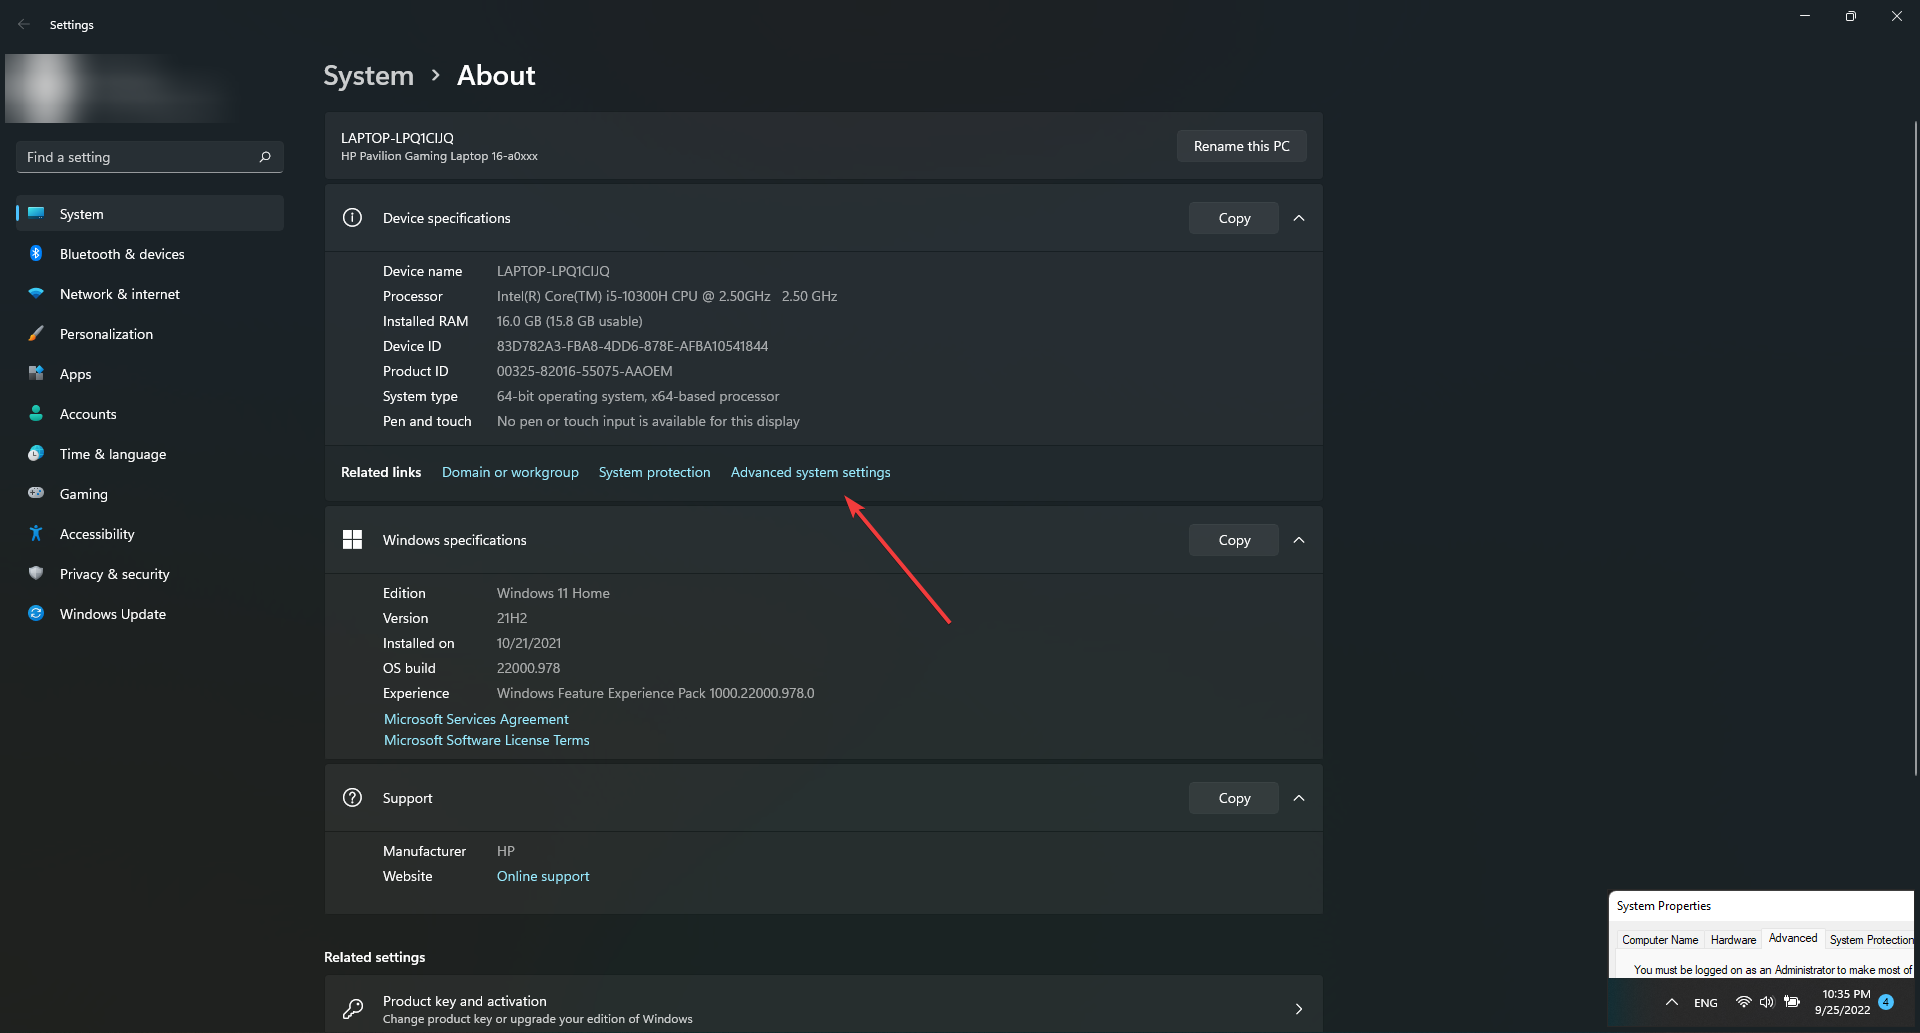Screen dimensions: 1920x1033
Task: Open Network & internet section
Action: (150, 294)
